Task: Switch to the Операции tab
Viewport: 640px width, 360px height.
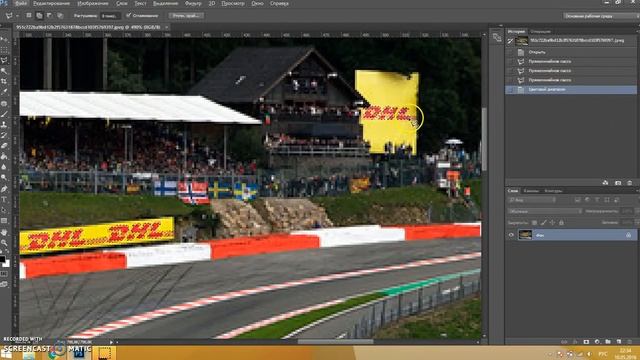Action: coord(540,31)
